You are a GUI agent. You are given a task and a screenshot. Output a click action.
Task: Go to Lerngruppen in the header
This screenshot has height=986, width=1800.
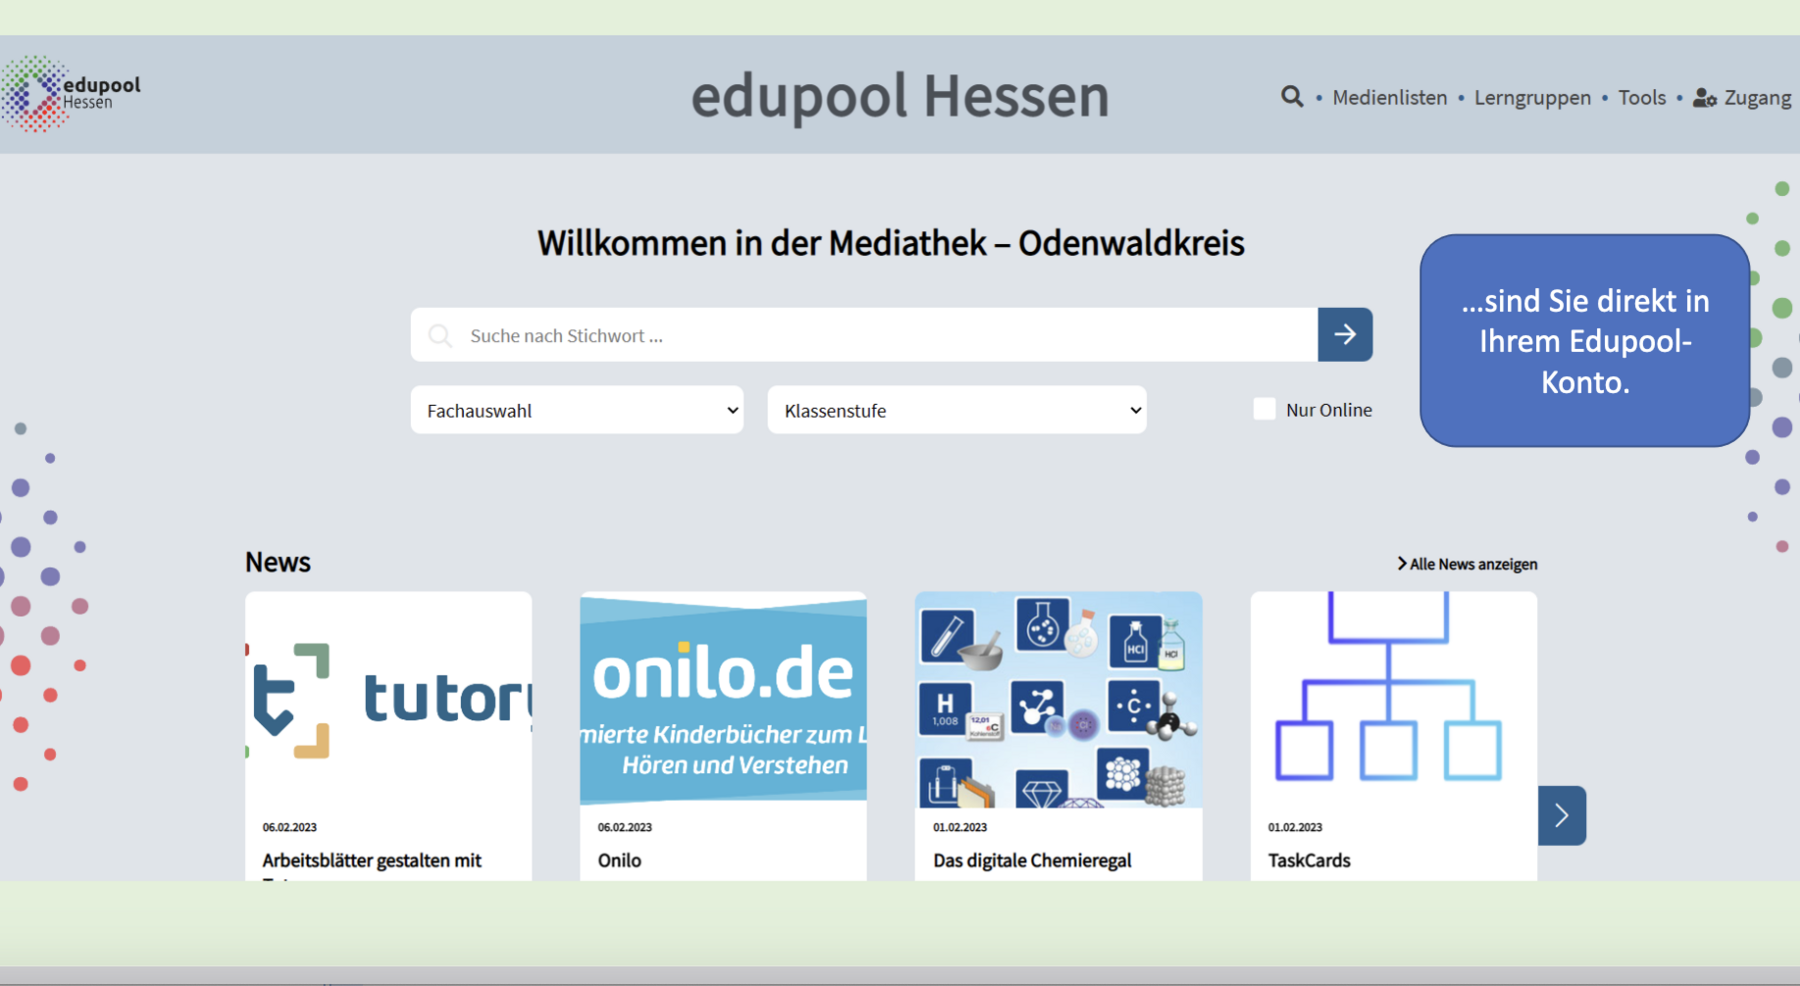tap(1532, 98)
